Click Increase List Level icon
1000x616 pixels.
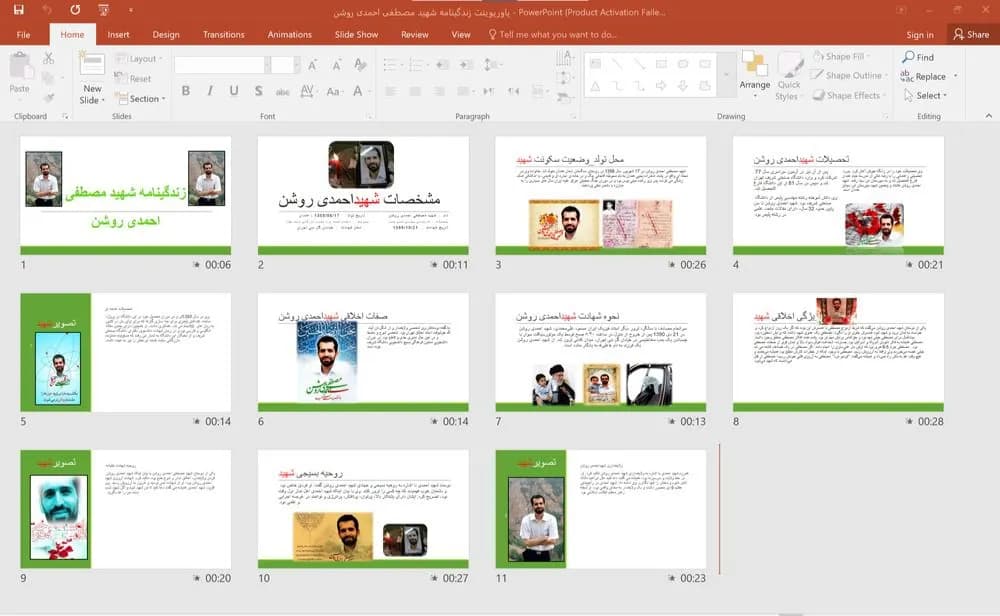click(466, 64)
